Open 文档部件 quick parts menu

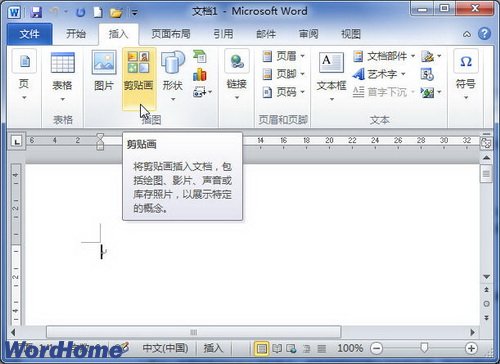(384, 56)
